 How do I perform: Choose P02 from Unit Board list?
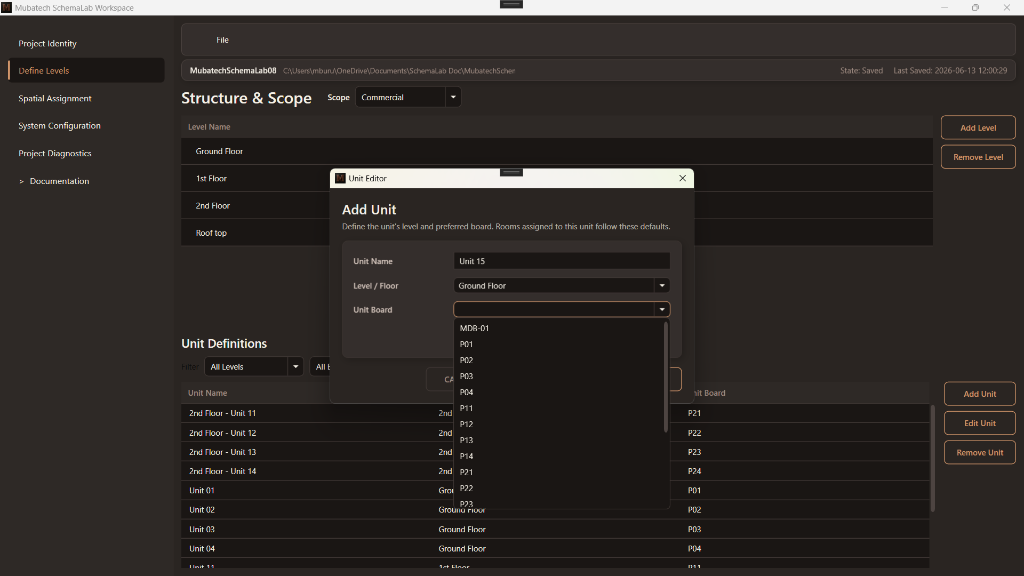[559, 360]
